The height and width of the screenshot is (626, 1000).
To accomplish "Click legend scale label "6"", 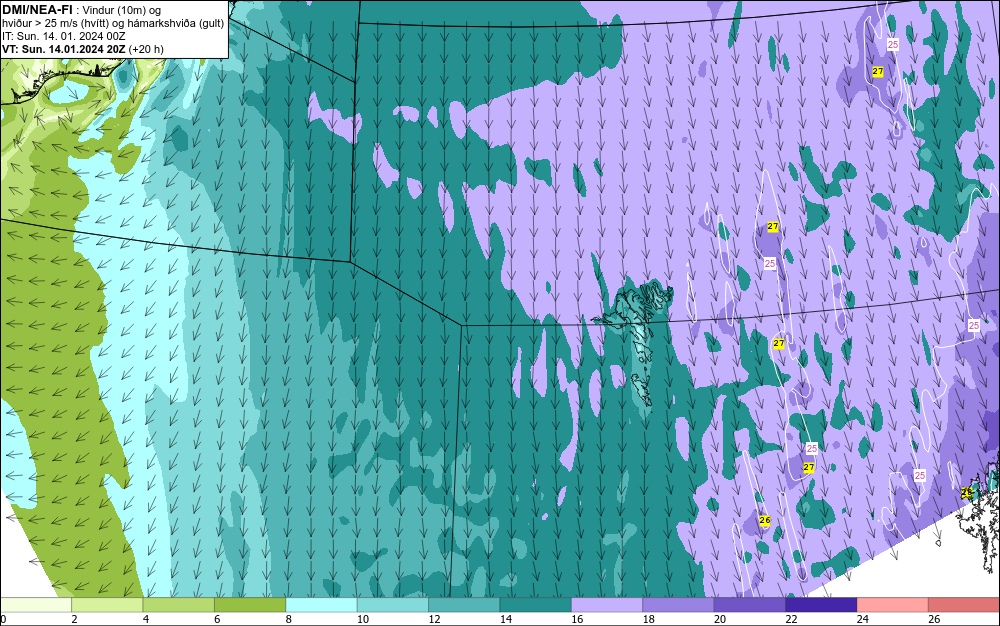I will tap(217, 619).
